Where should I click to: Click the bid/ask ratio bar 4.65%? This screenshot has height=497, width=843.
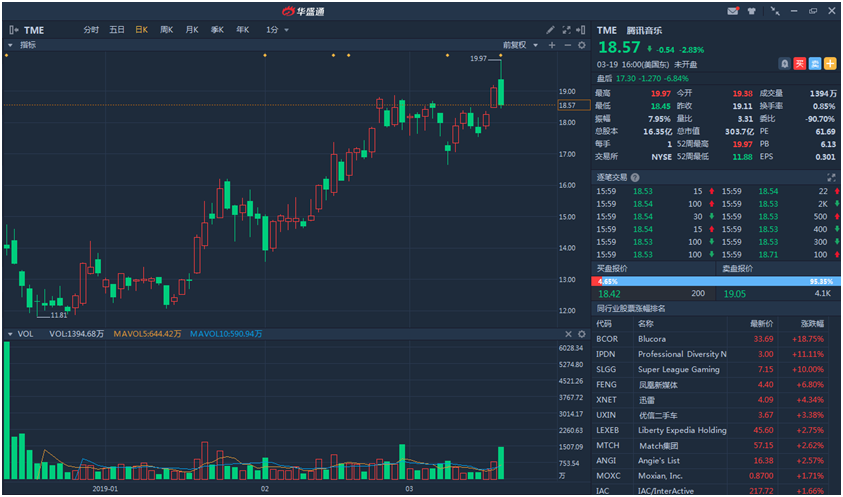pyautogui.click(x=716, y=281)
